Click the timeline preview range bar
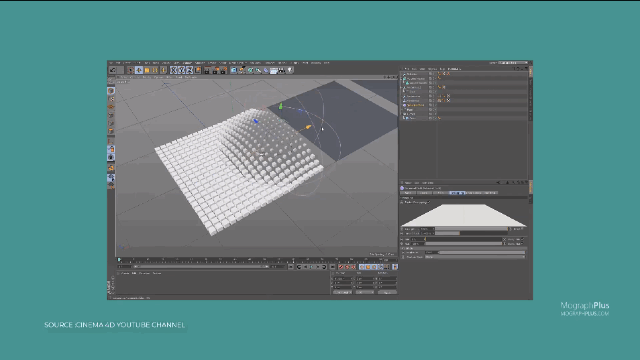640x360 pixels. tap(201, 267)
